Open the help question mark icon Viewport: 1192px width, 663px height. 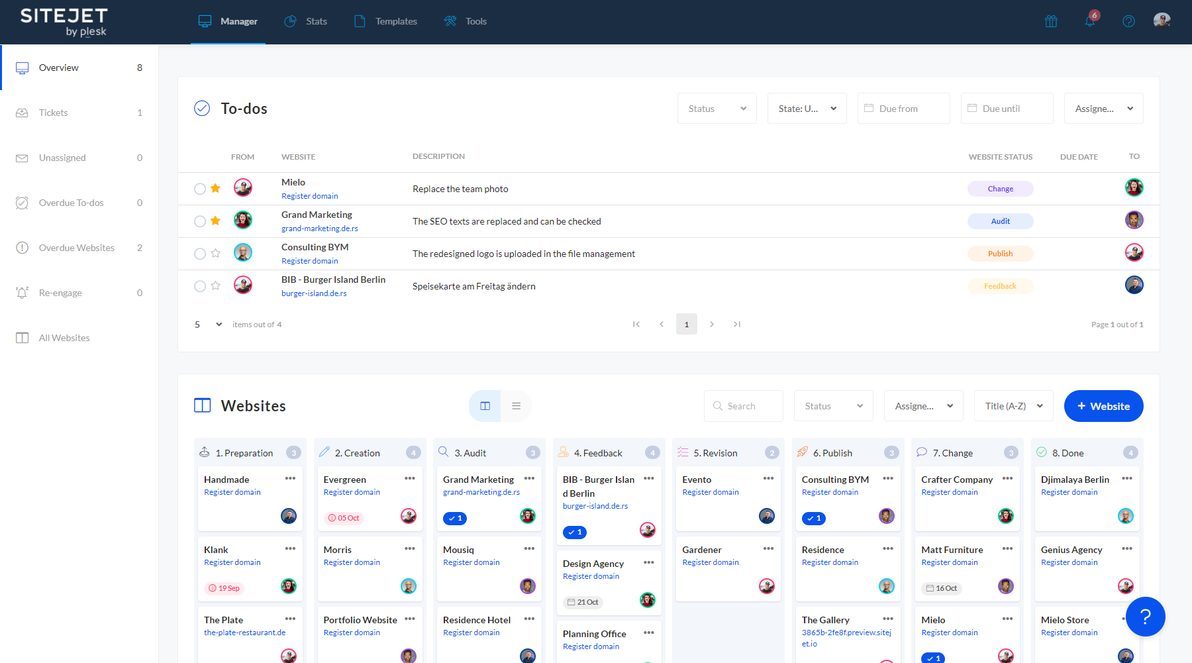click(1128, 19)
